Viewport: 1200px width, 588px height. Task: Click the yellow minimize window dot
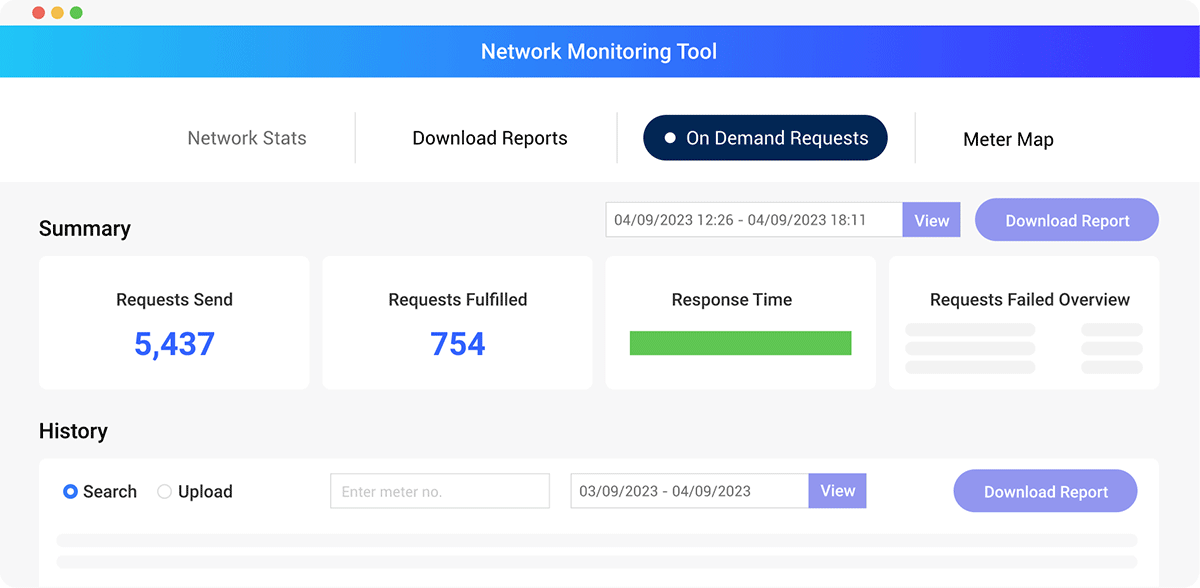coord(57,13)
